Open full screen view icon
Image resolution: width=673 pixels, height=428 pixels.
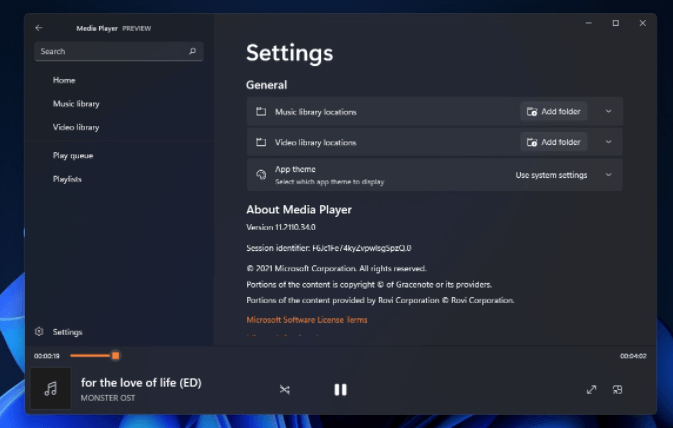[x=591, y=389]
